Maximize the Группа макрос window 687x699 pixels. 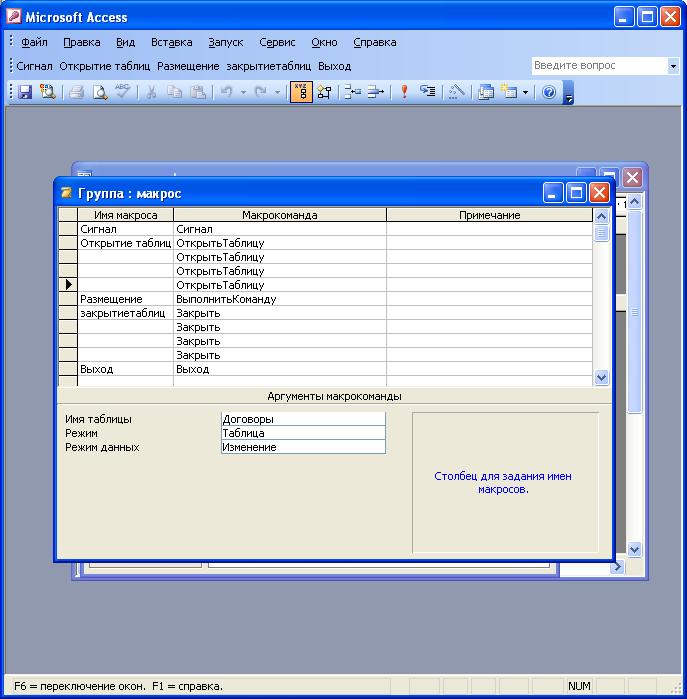pos(576,193)
